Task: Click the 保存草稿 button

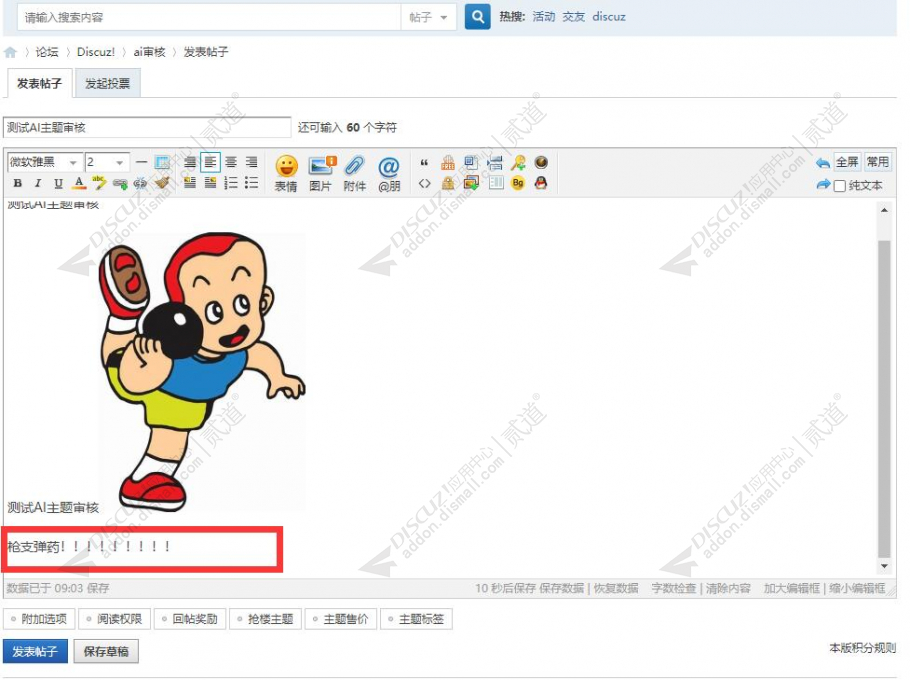Action: [106, 652]
